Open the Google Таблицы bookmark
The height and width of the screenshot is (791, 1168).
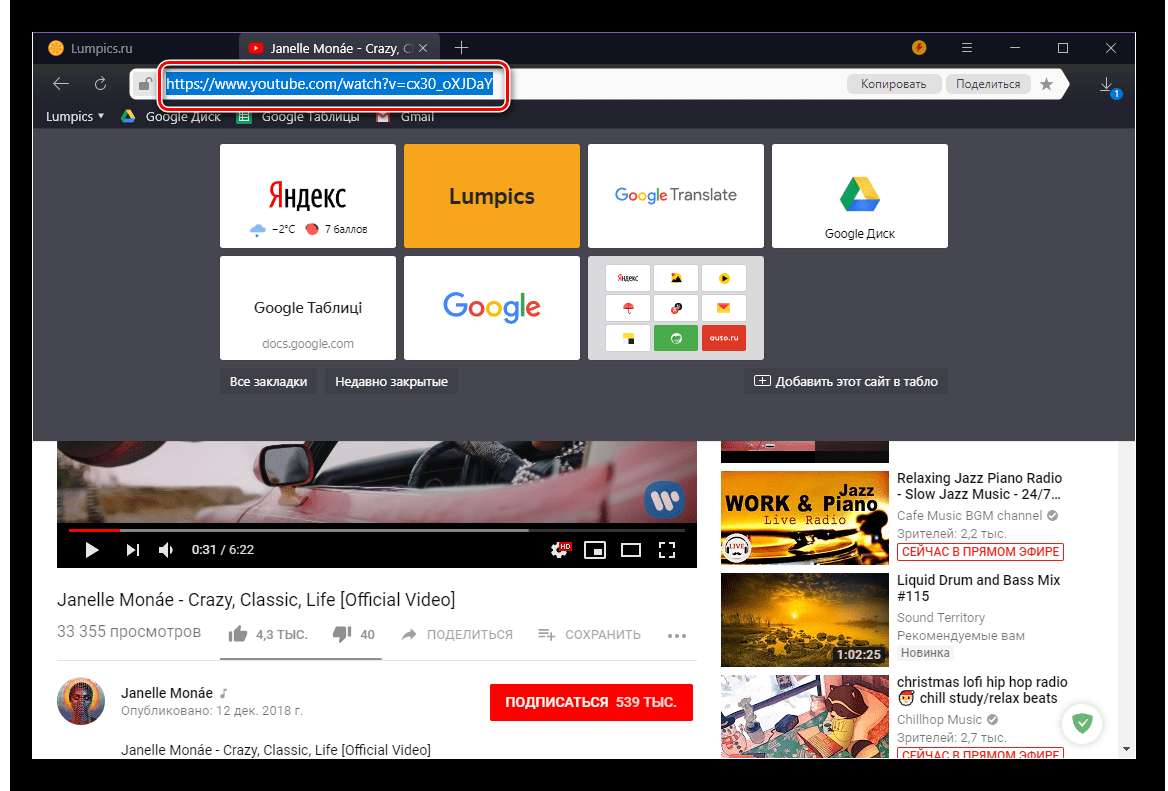297,116
